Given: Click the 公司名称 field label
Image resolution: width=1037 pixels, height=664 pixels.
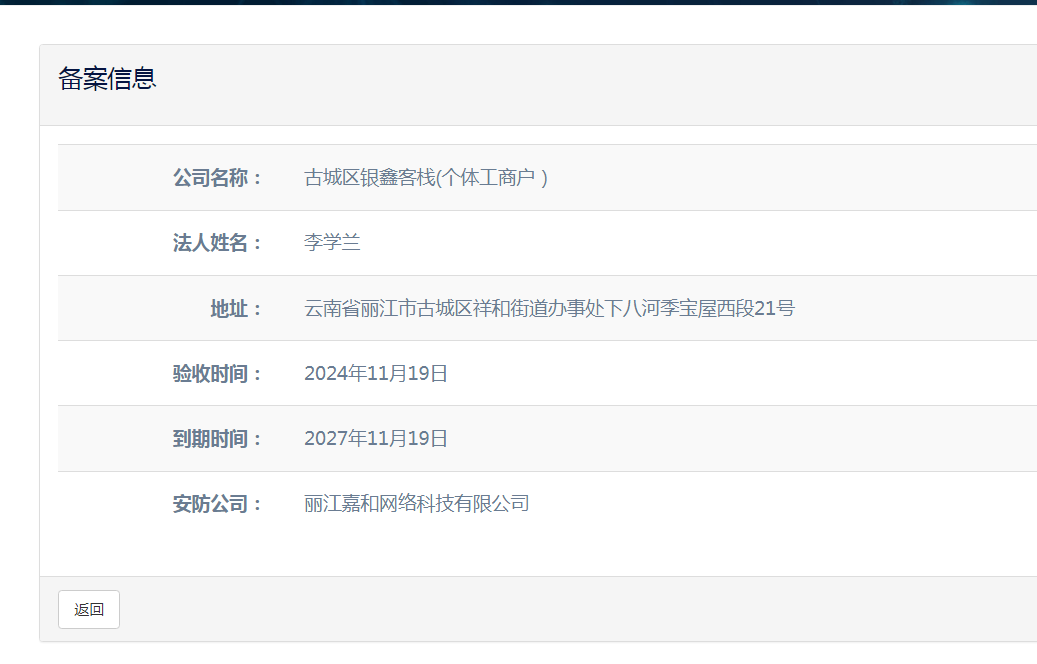Looking at the screenshot, I should (216, 178).
